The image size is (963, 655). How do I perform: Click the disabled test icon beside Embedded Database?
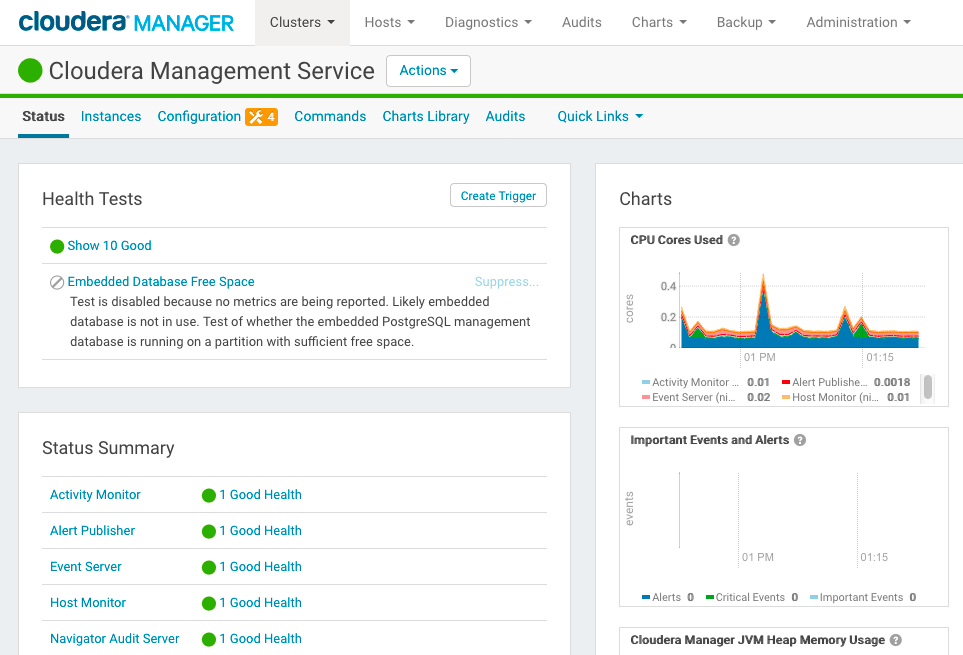(x=57, y=282)
